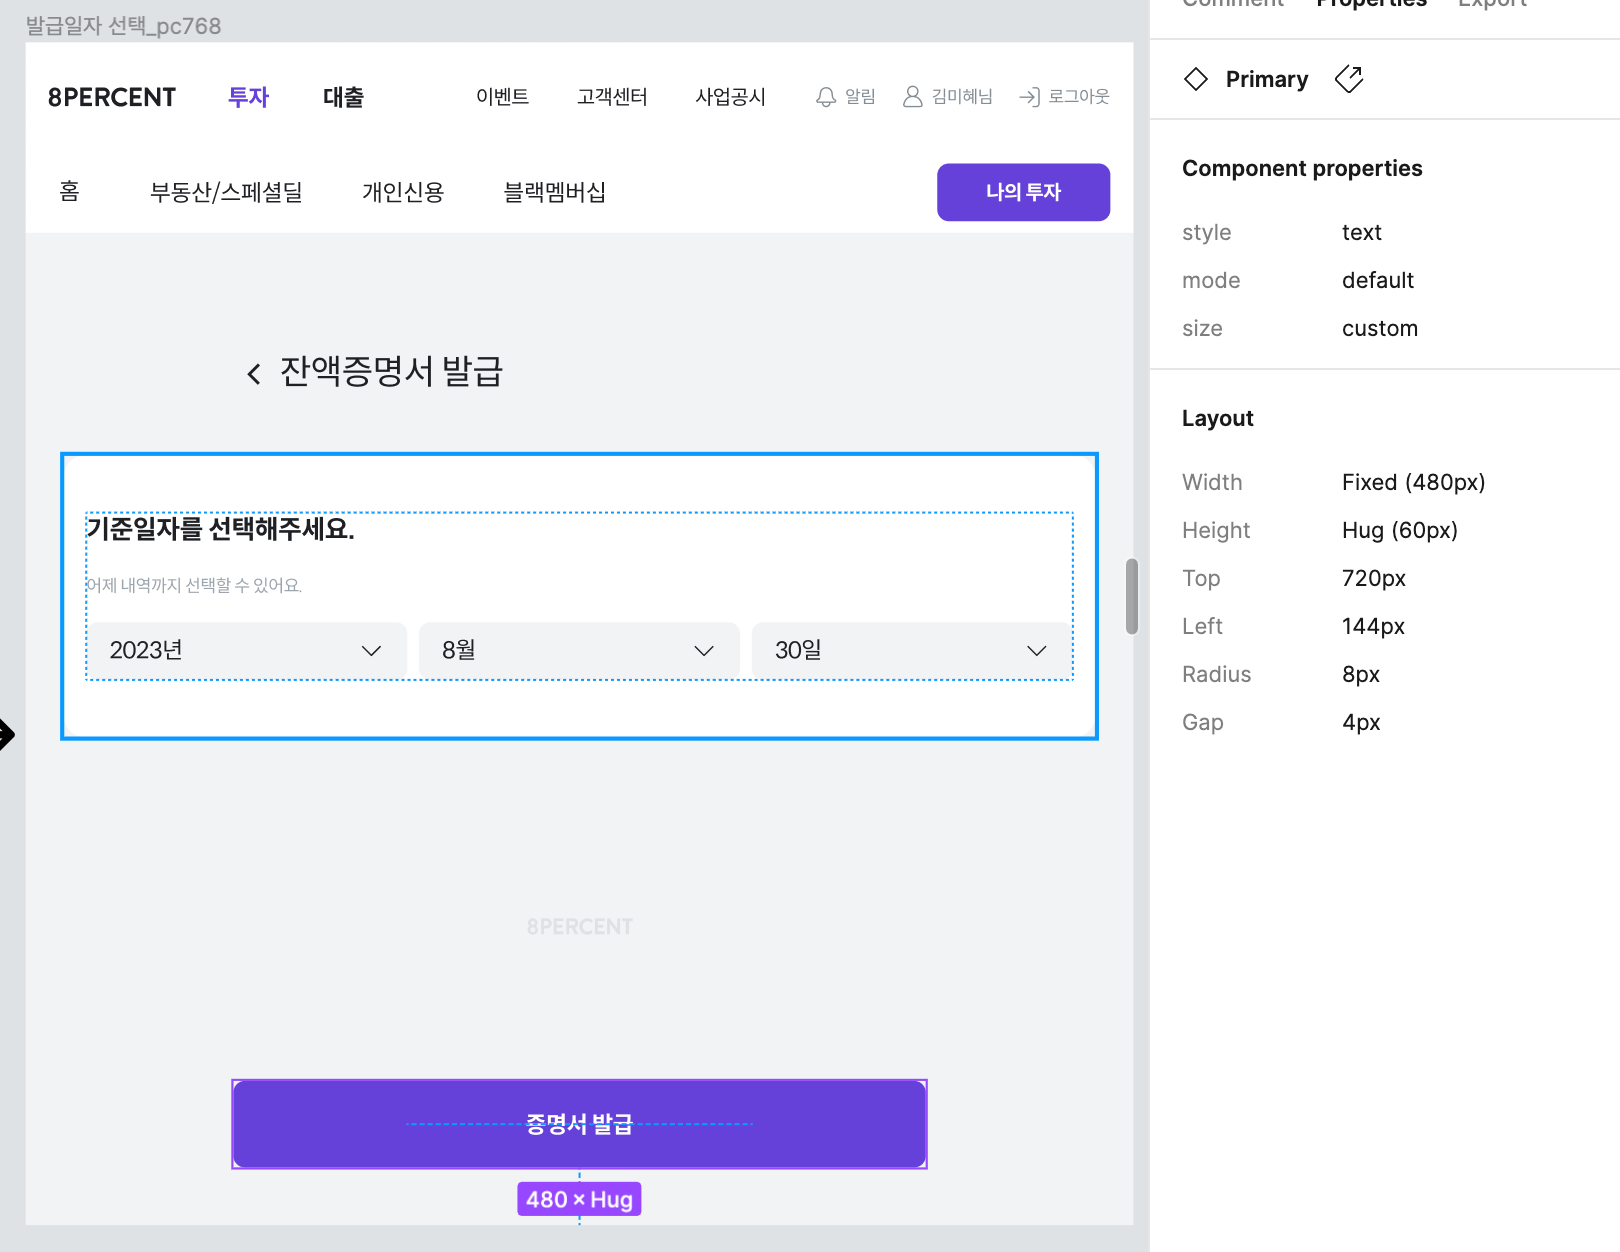Click the user profile icon beside 김미혜님
The height and width of the screenshot is (1252, 1620).
[x=912, y=97]
